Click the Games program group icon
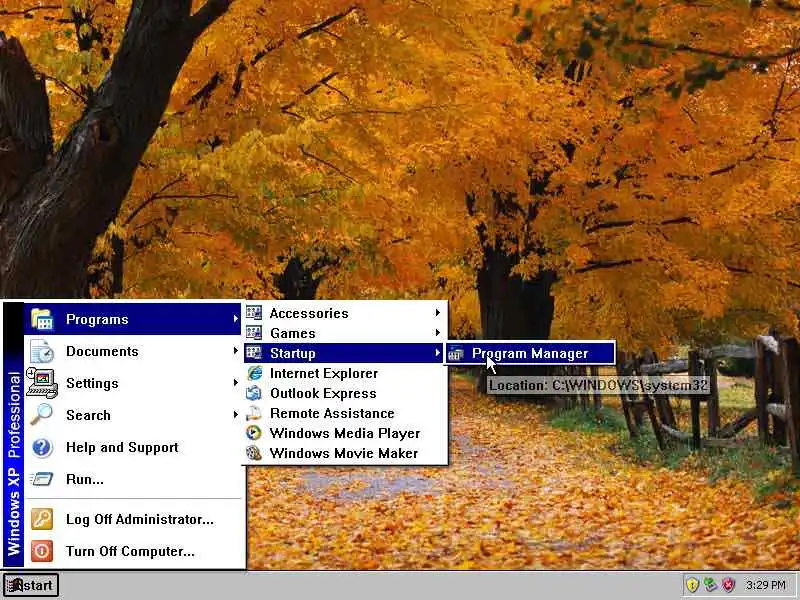 (x=254, y=333)
